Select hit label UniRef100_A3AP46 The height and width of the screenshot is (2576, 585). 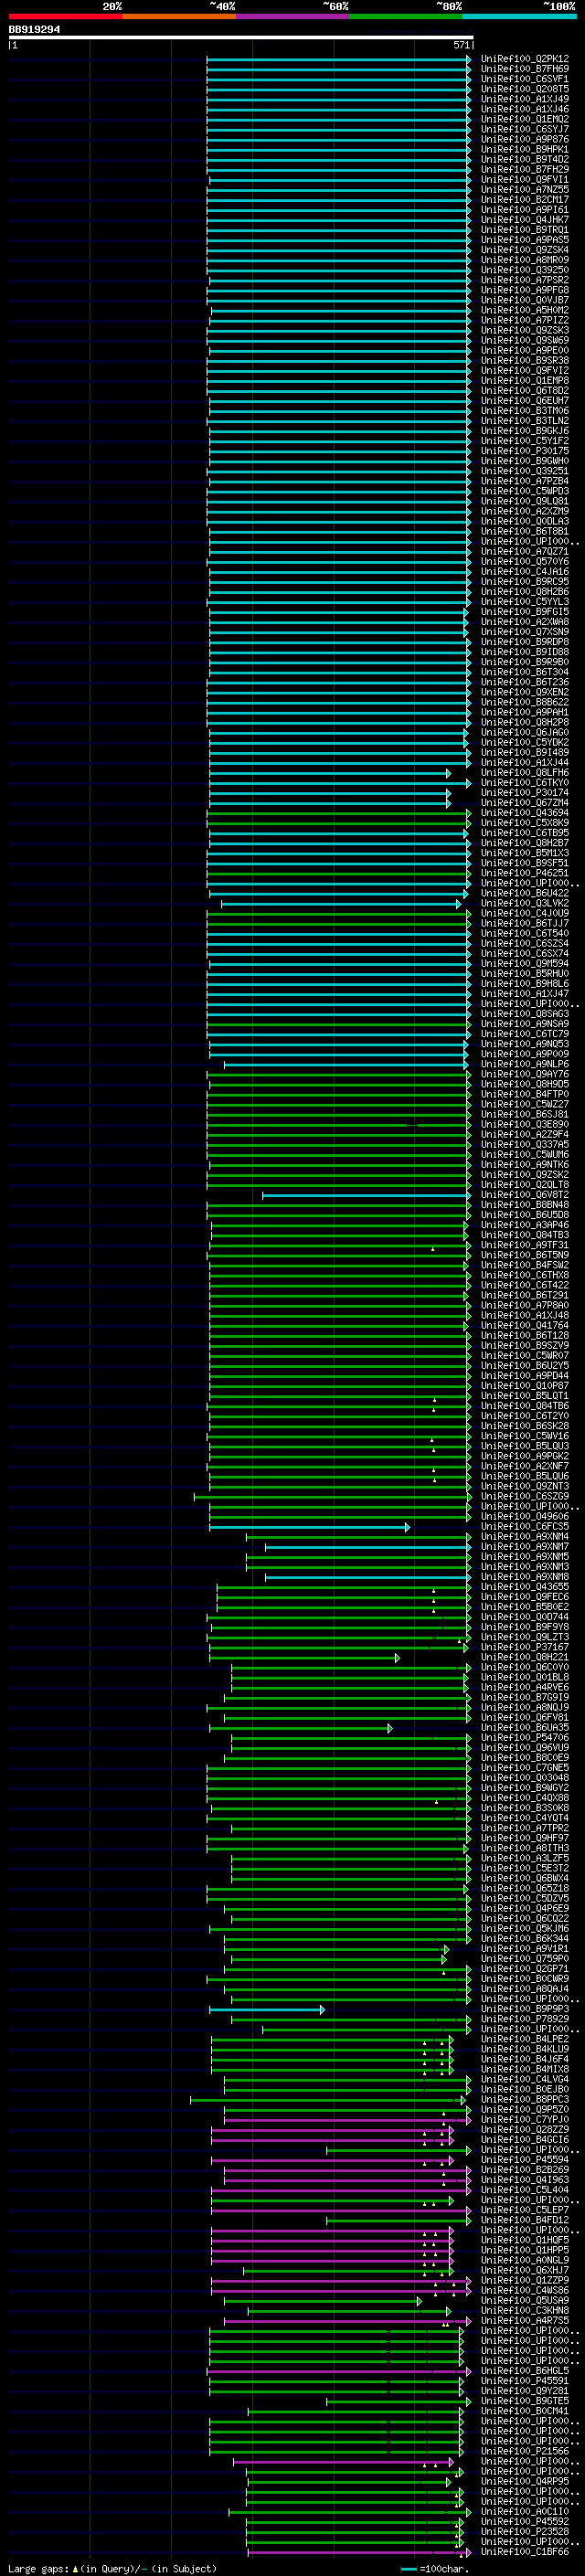pos(525,1225)
